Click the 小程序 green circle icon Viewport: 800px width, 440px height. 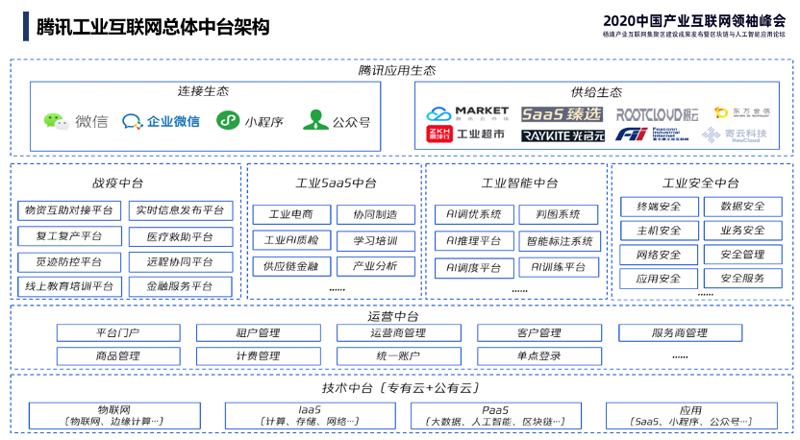point(228,120)
